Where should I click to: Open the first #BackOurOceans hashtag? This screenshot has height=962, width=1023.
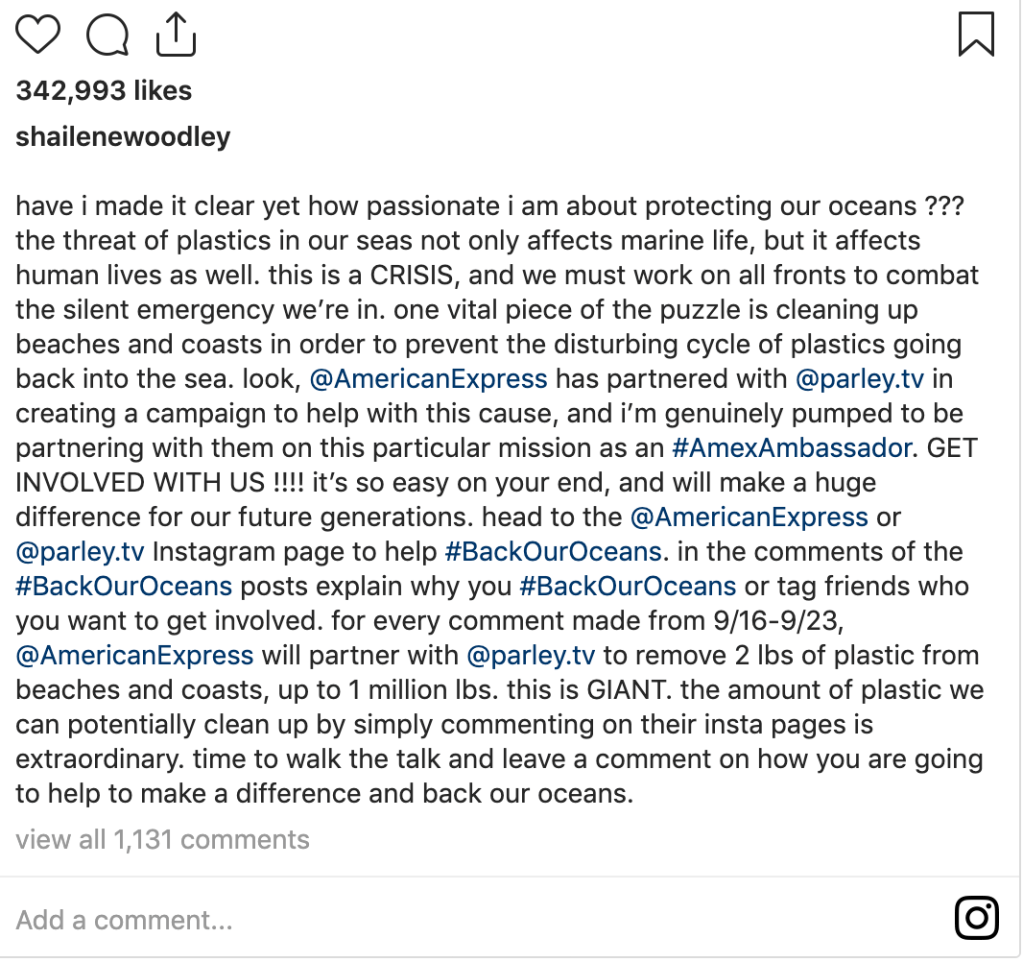pos(553,552)
